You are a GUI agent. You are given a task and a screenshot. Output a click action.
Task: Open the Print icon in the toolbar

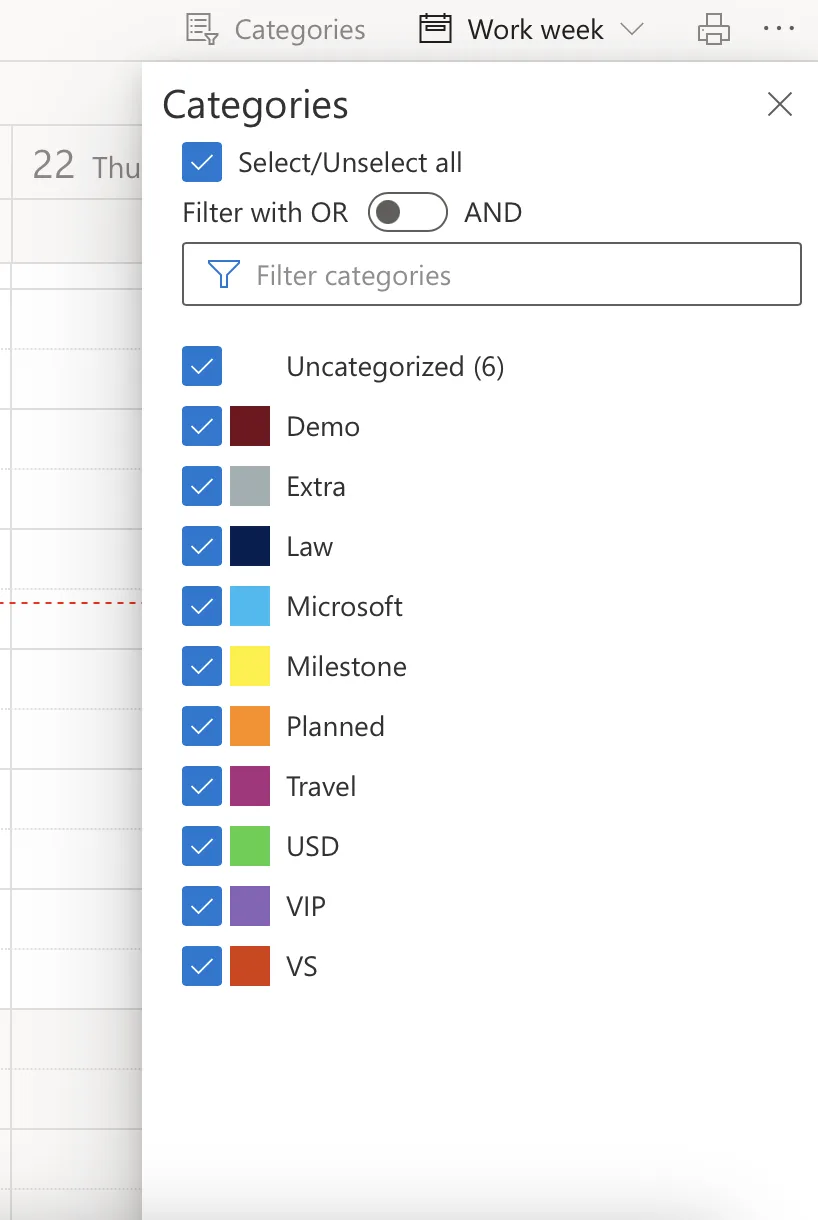pos(713,29)
